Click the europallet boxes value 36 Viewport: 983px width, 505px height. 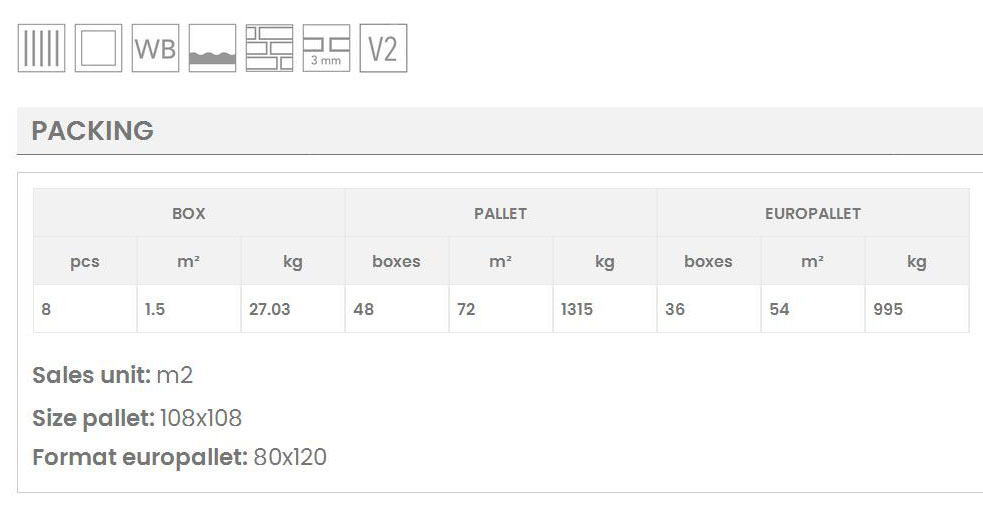coord(675,309)
